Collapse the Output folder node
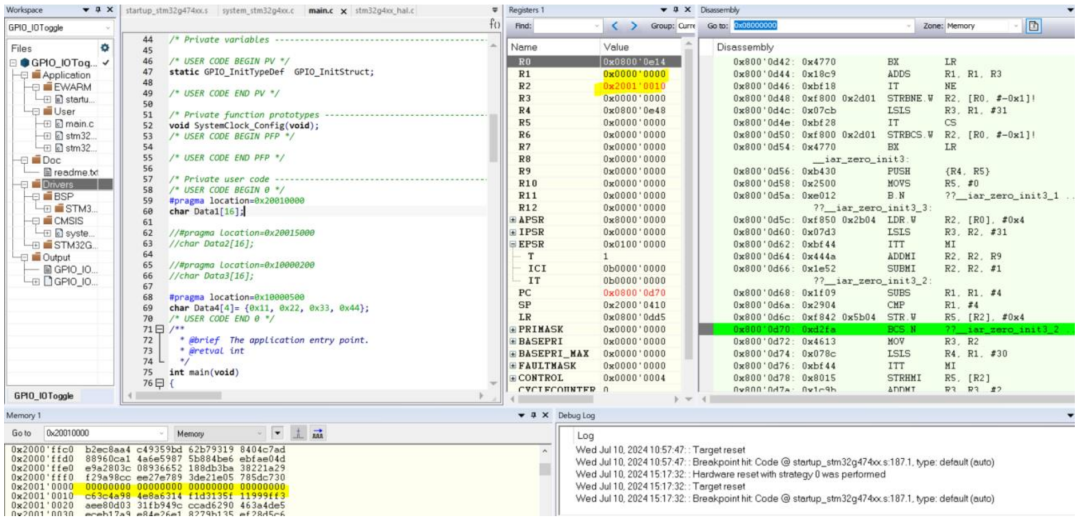 (x=25, y=257)
